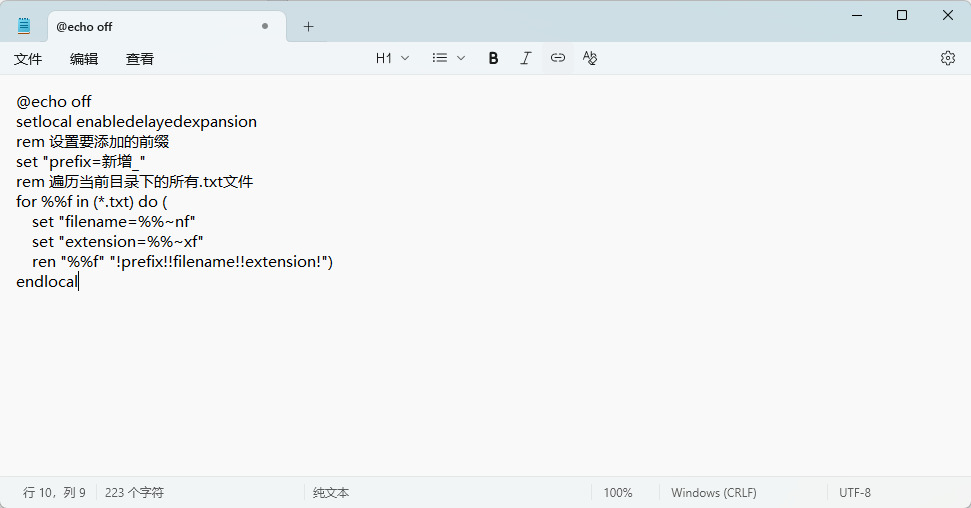Click the 'for %%f in (*.txt) do (' line

click(x=92, y=201)
